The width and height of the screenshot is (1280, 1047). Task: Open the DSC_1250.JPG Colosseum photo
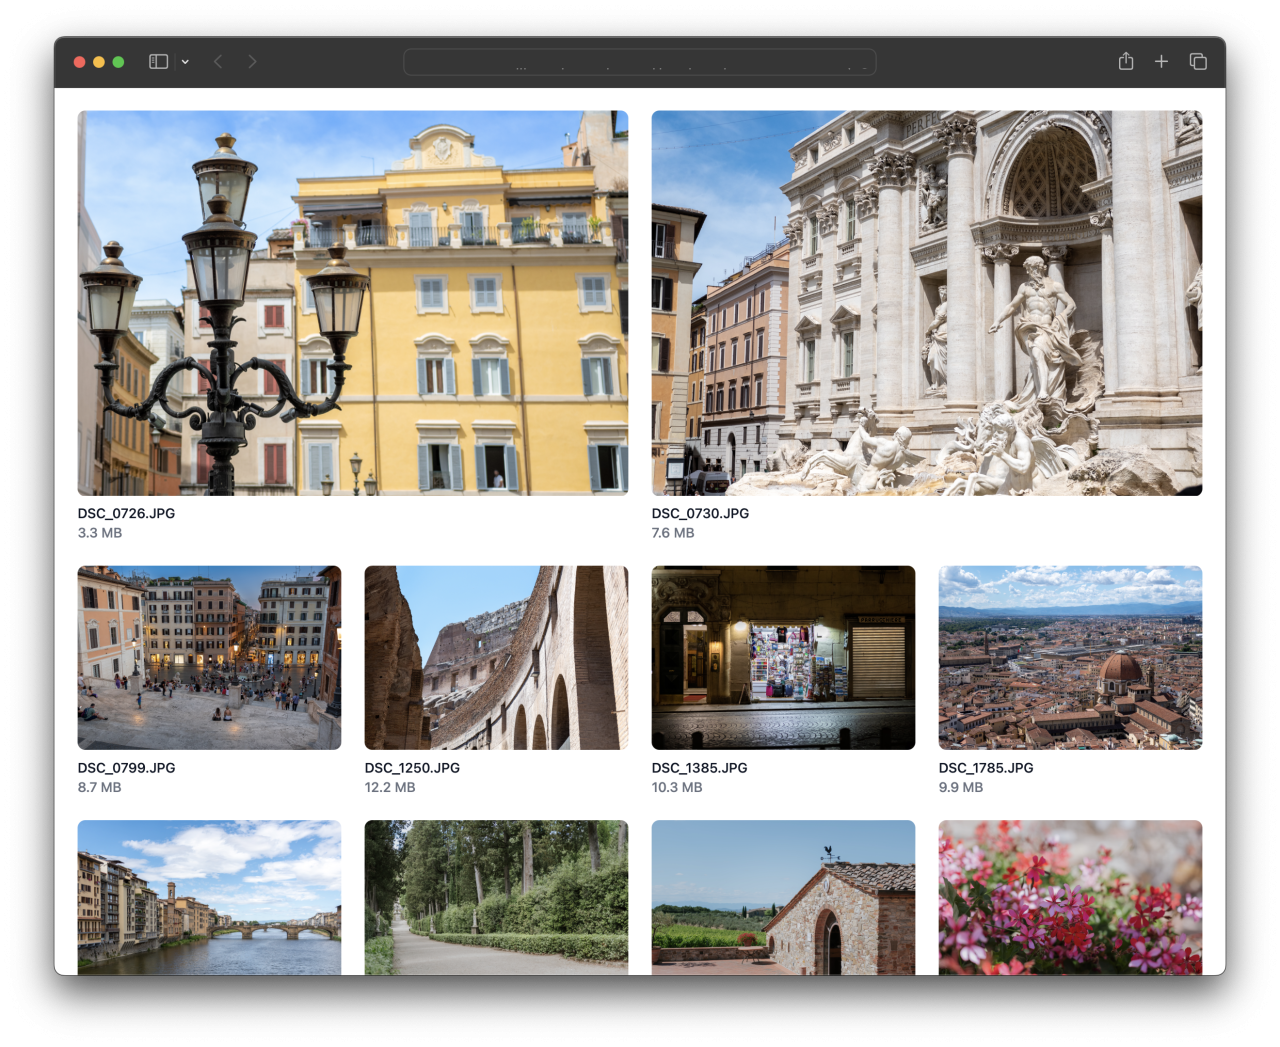tap(496, 658)
